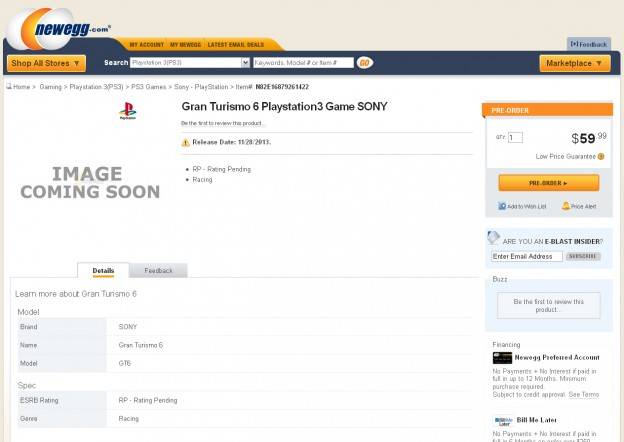Open Latest Email Deals tab
Image resolution: width=624 pixels, height=442 pixels.
(236, 45)
